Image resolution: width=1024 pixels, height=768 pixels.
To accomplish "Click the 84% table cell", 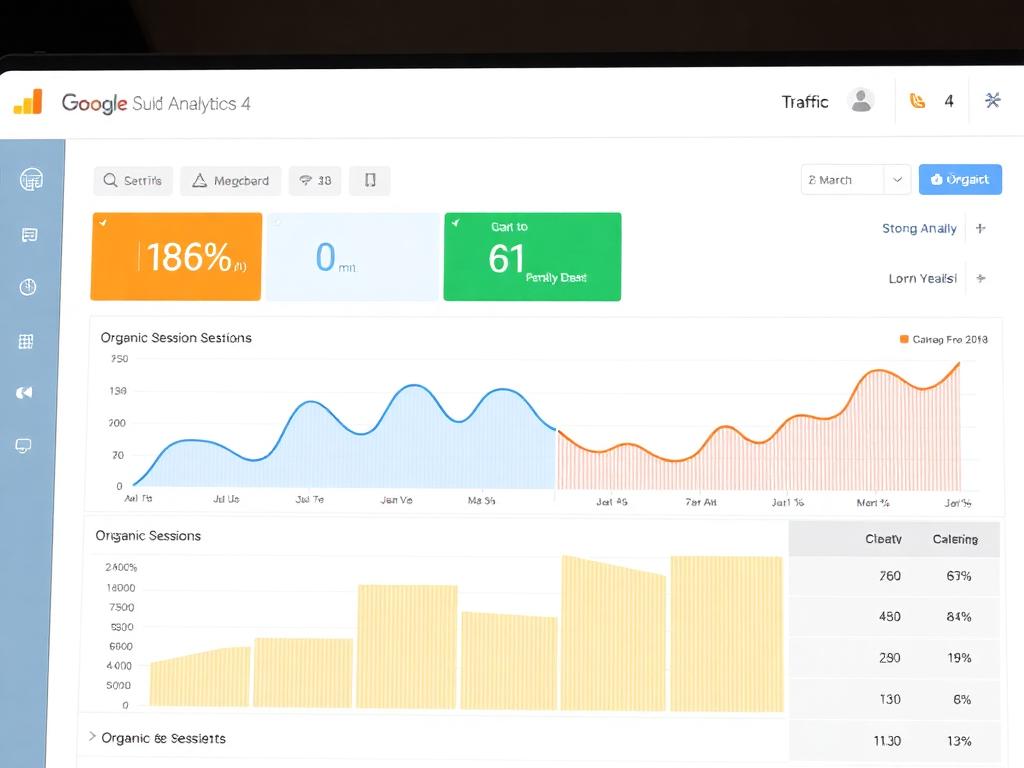I will pyautogui.click(x=959, y=616).
